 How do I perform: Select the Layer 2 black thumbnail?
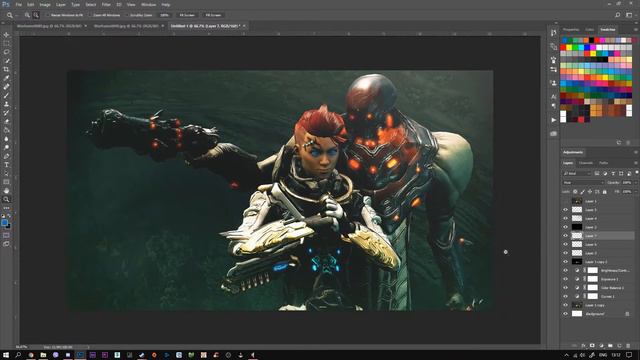[577, 227]
